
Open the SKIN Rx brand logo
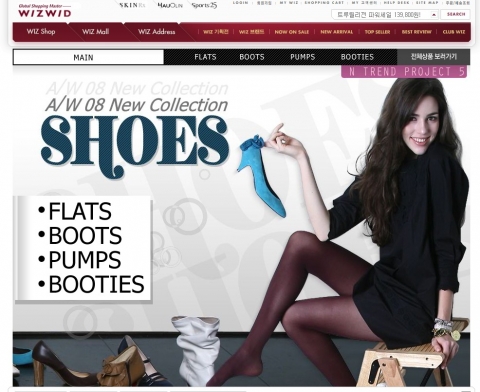[132, 5]
